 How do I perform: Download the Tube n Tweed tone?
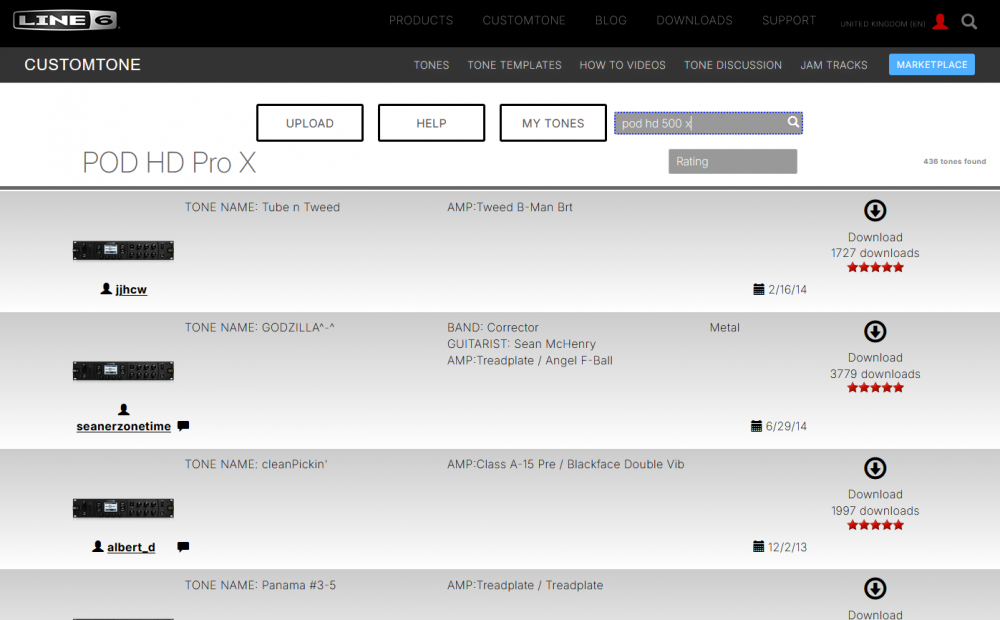(x=875, y=210)
